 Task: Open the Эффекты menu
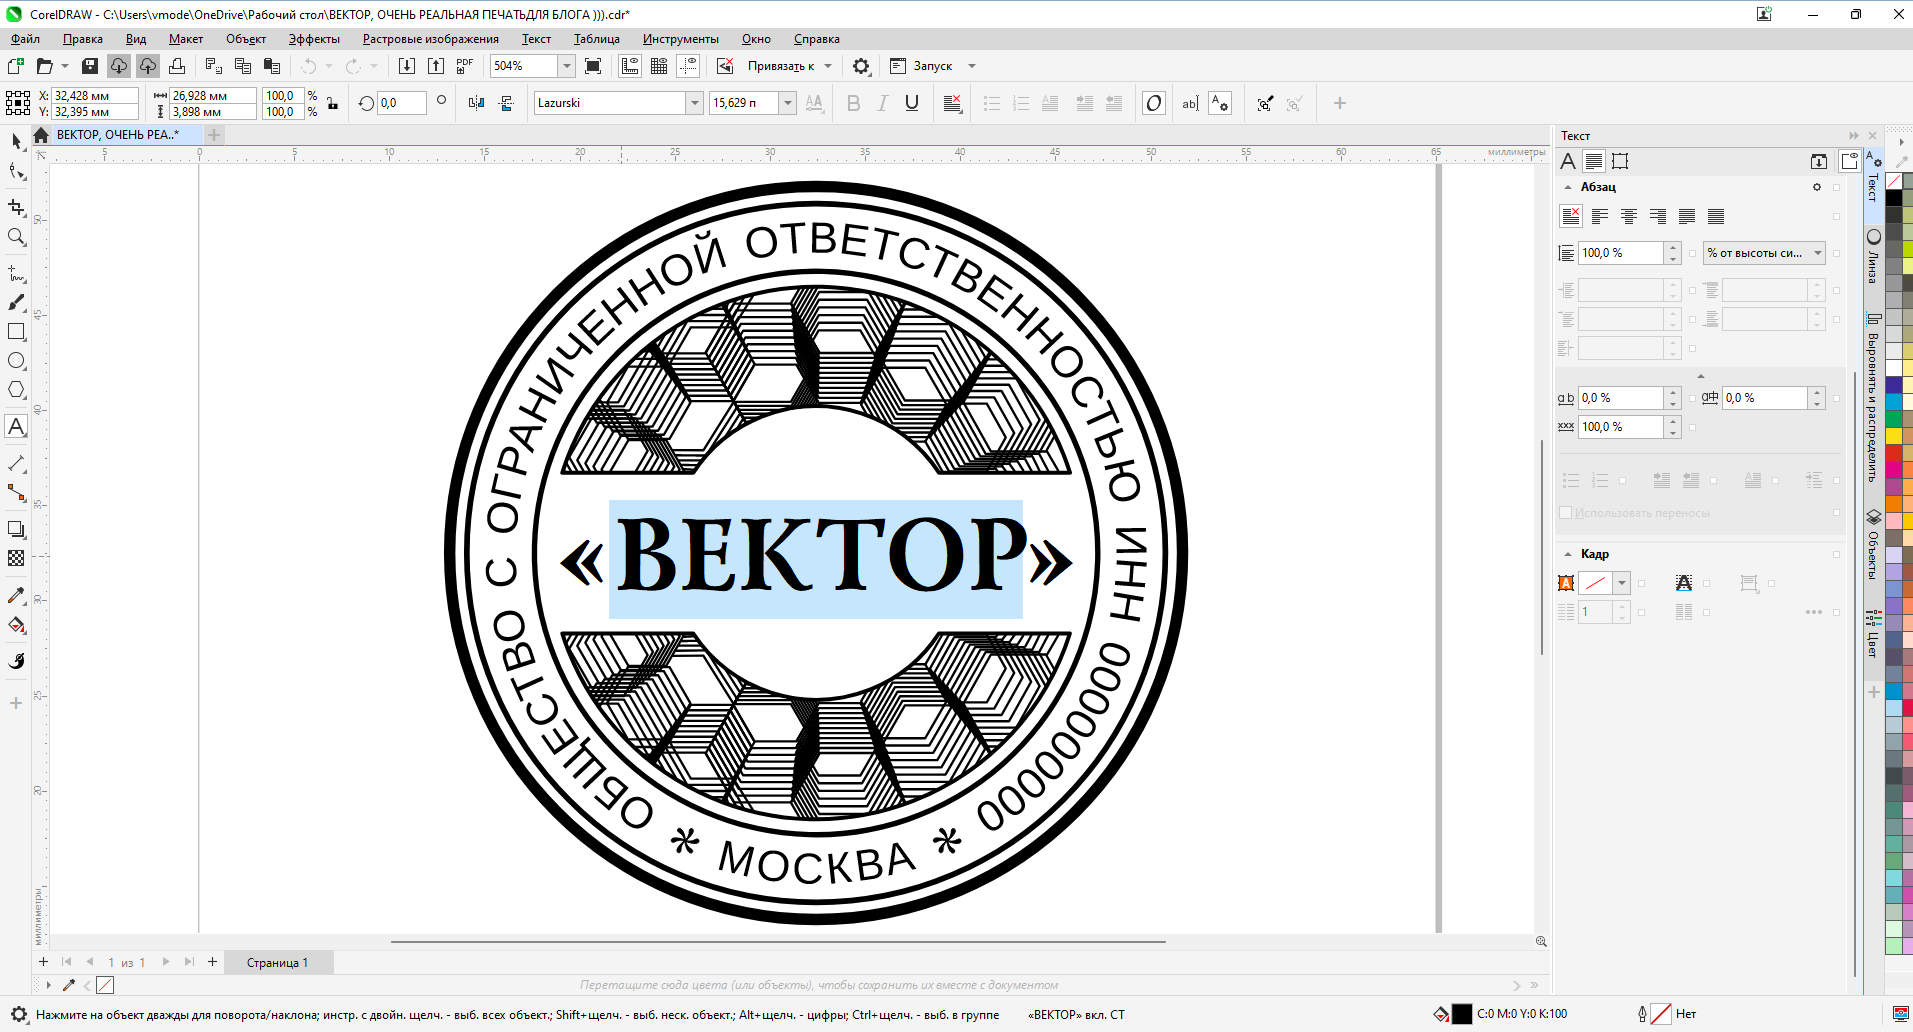coord(314,39)
